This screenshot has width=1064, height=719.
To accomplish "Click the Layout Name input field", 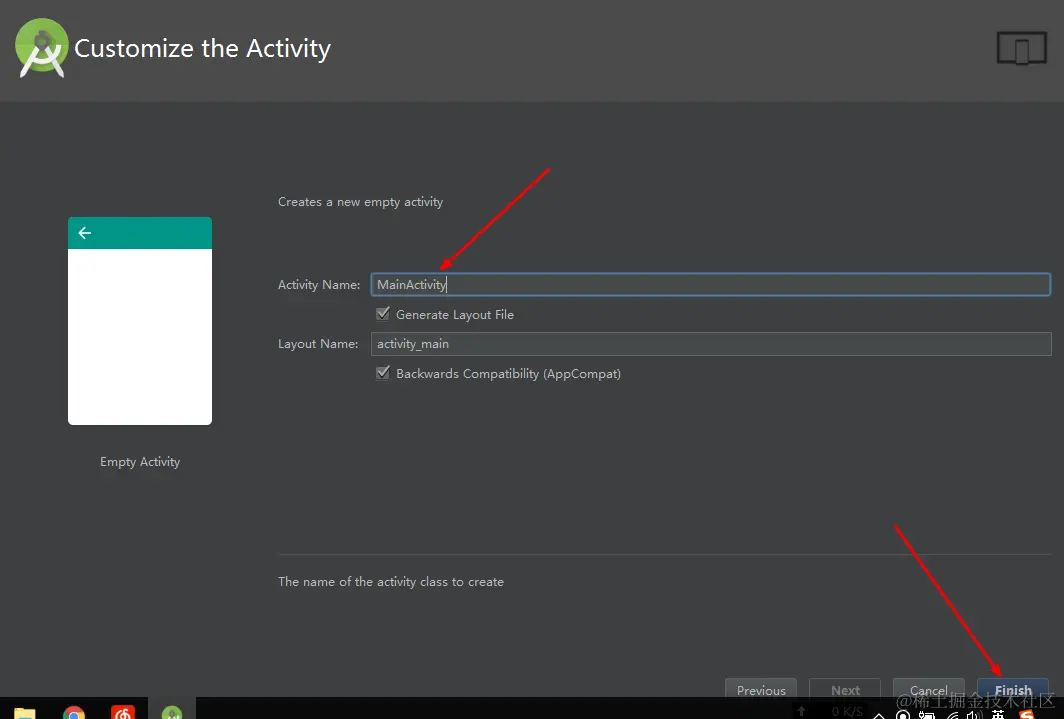I will click(x=710, y=344).
